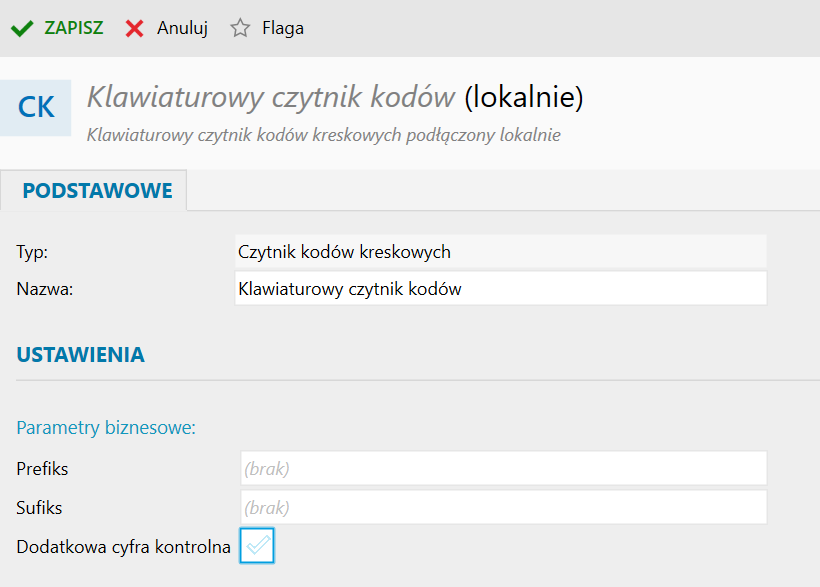The height and width of the screenshot is (587, 820).
Task: Click the Prefiks label text
Action: [x=43, y=468]
